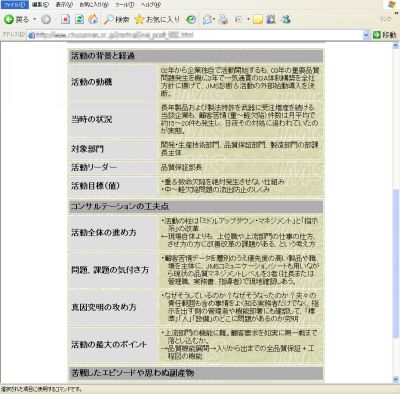Image resolution: width=400 pixels, height=394 pixels.
Task: Click the Mail envelope icon
Action: 207,20
